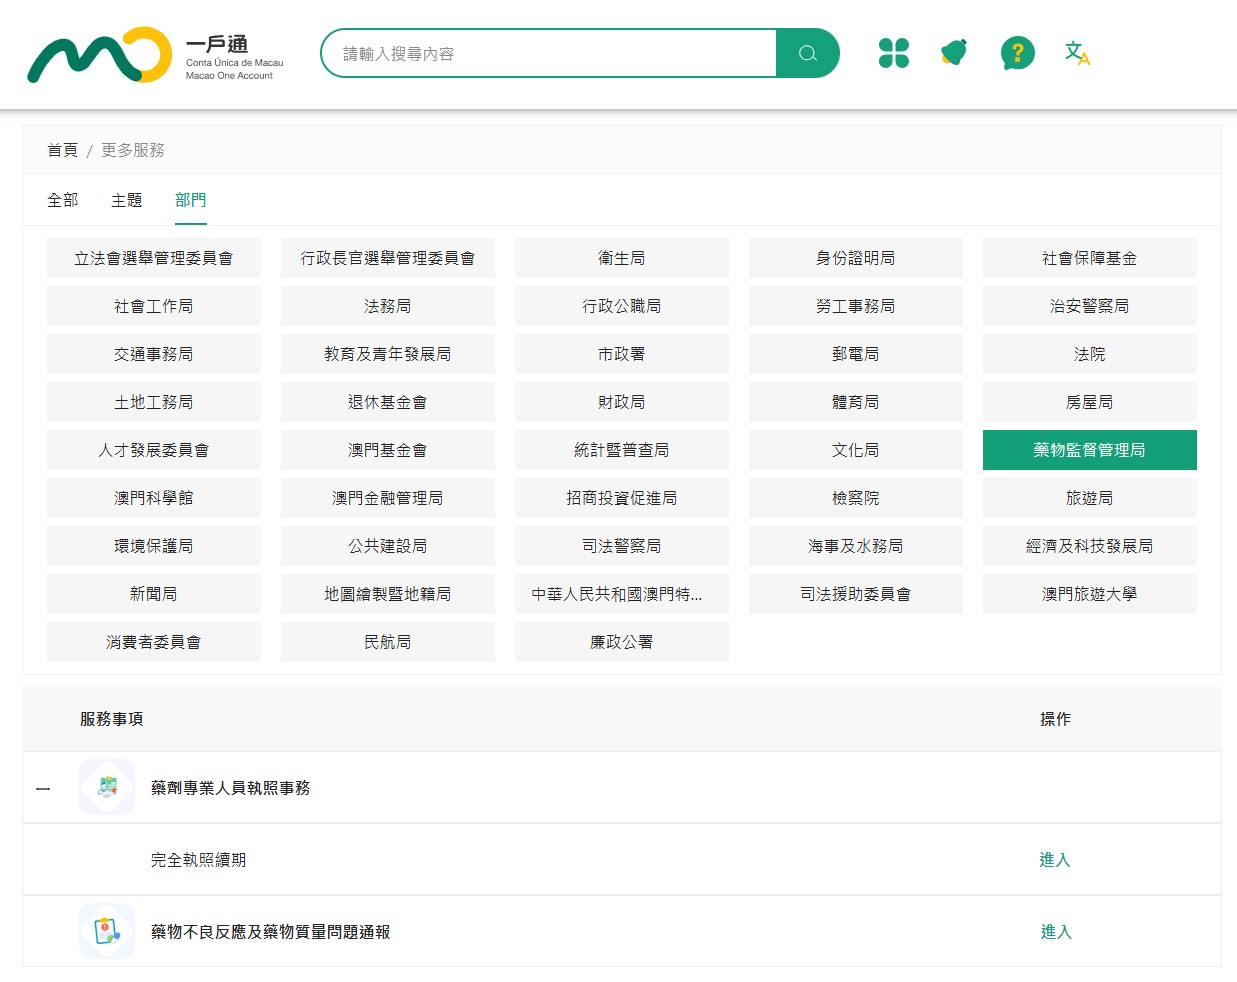Focus the search input field
The height and width of the screenshot is (982, 1237).
pos(550,53)
